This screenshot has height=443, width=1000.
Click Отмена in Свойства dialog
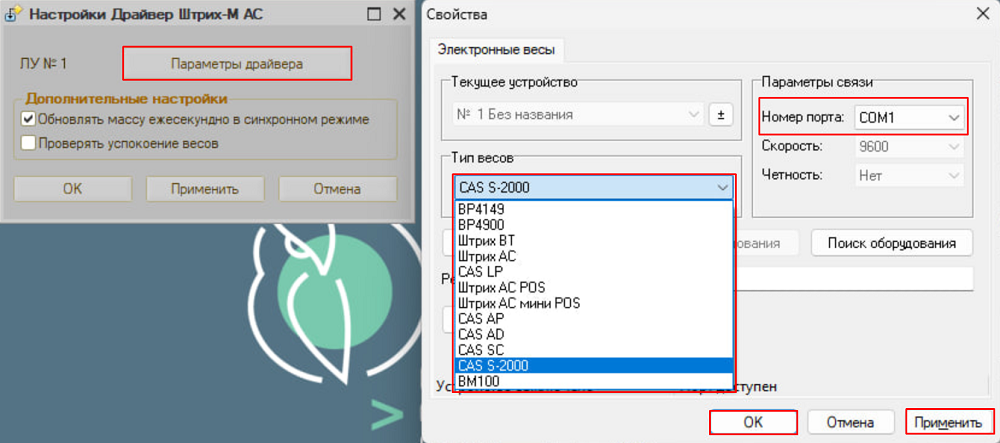(x=850, y=422)
